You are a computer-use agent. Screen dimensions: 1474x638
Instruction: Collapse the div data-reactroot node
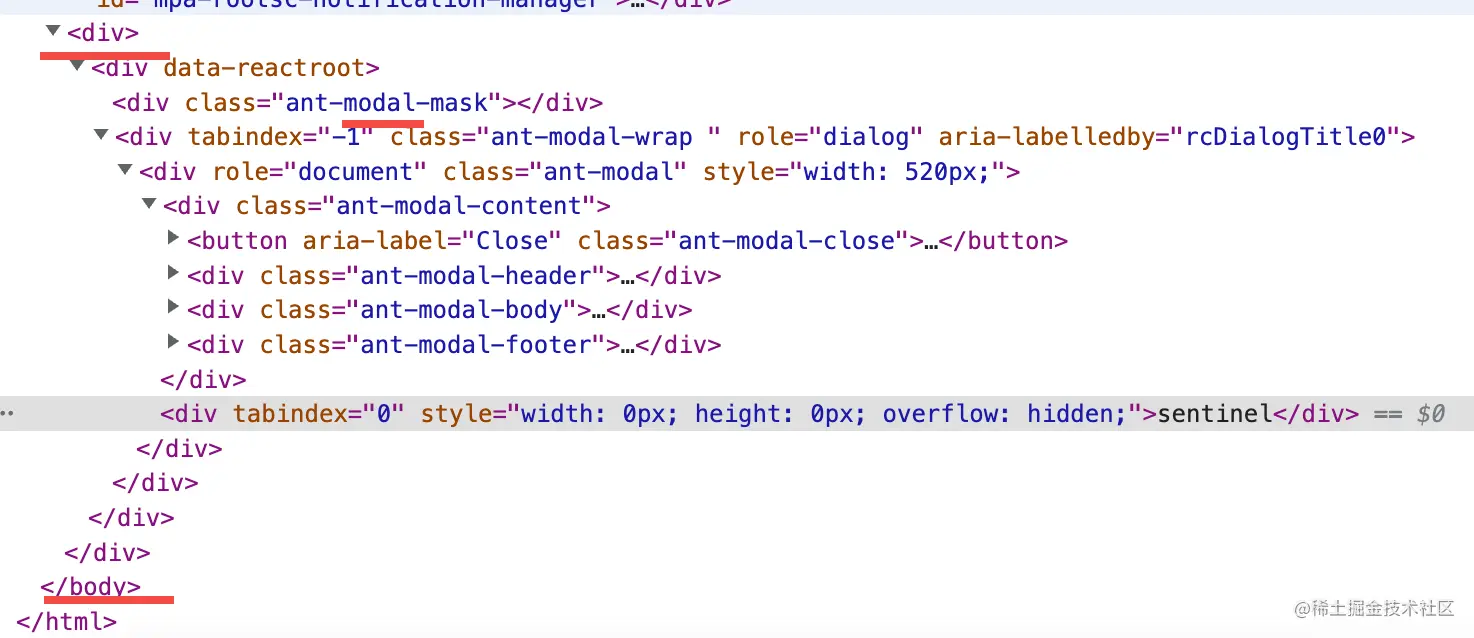(x=77, y=66)
